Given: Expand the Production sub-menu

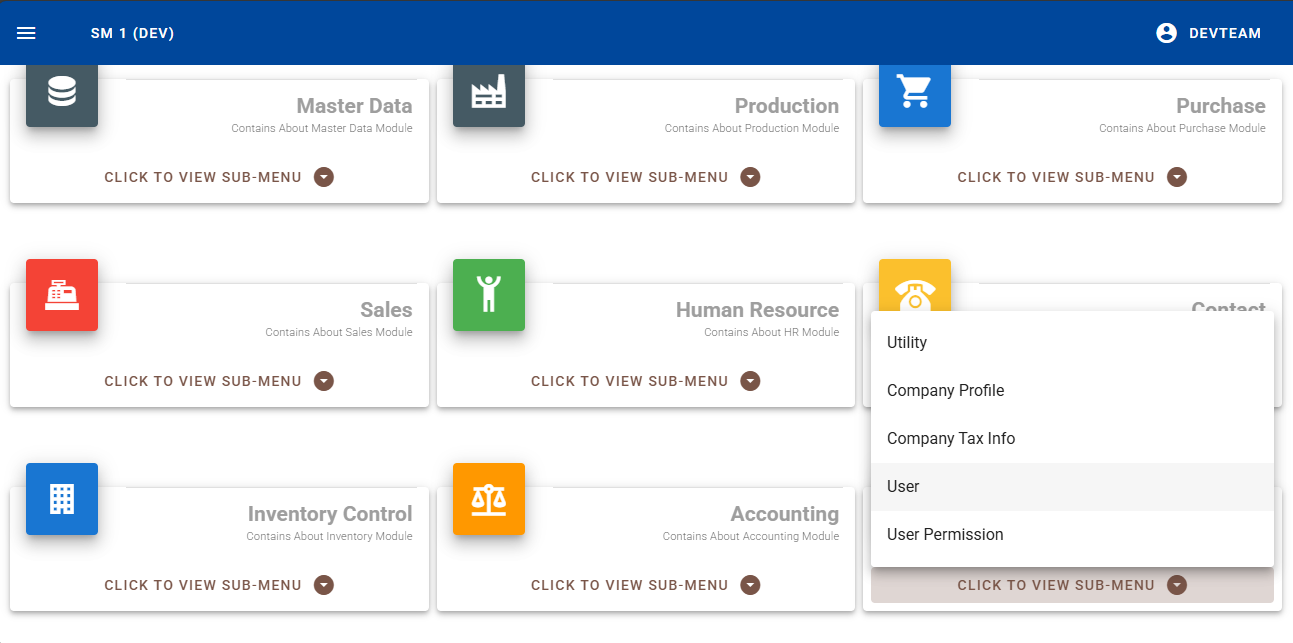Looking at the screenshot, I should point(645,177).
